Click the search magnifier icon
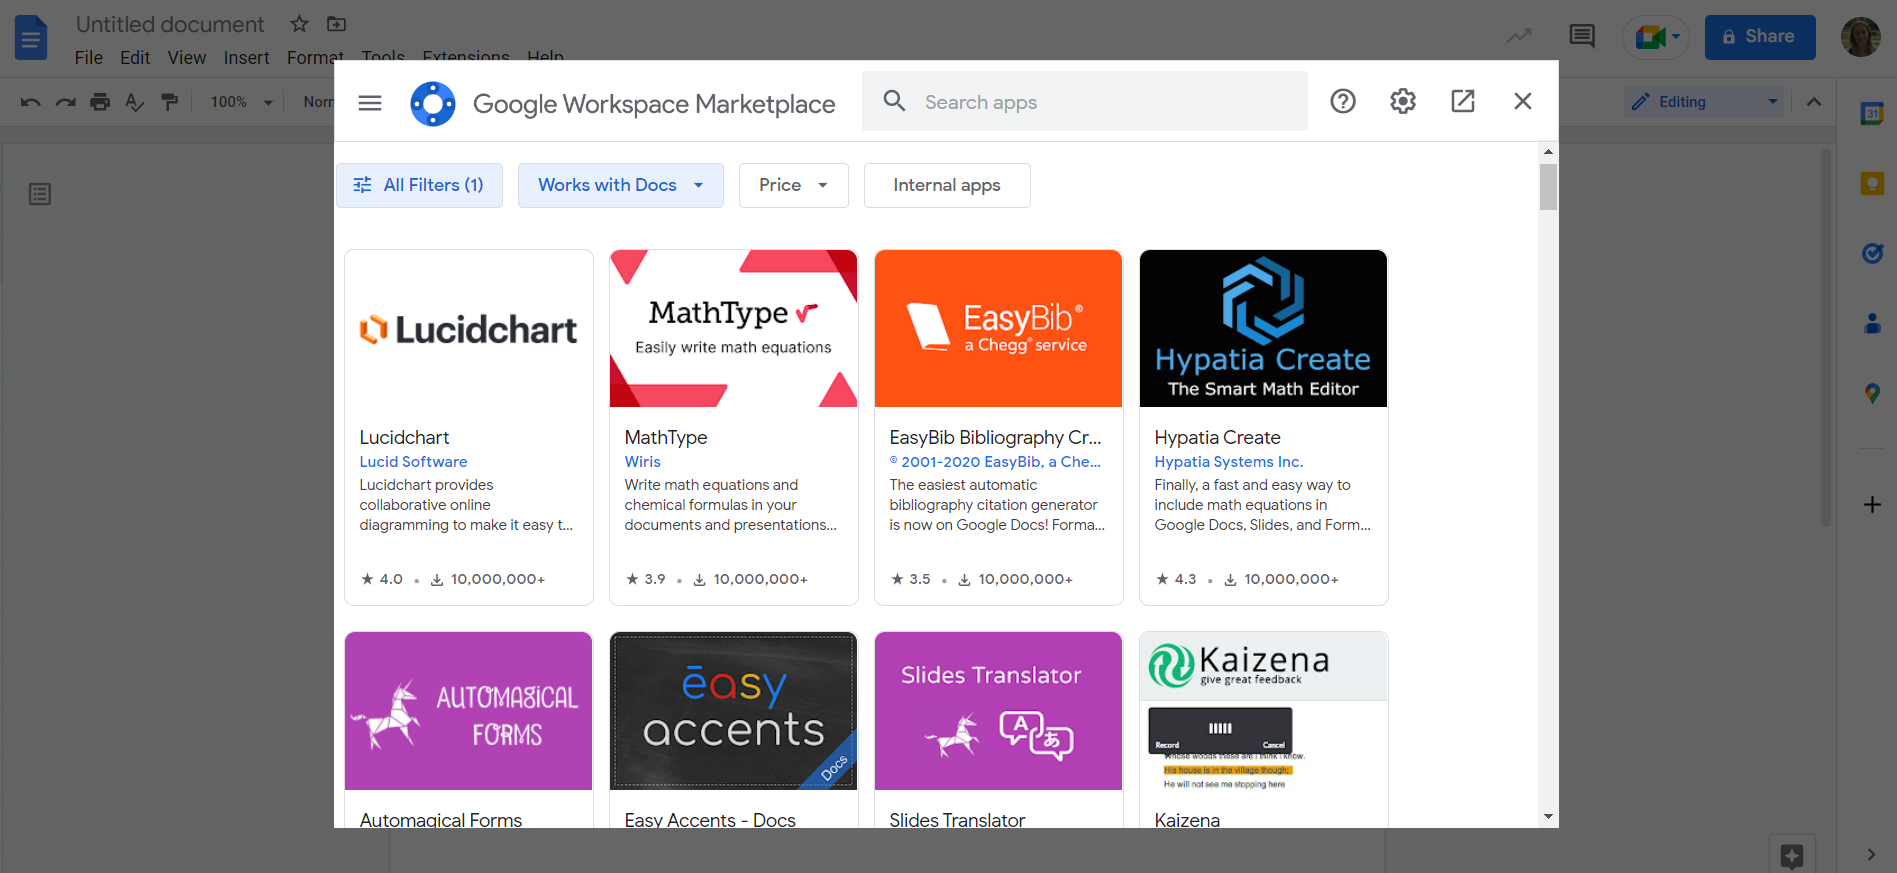 [894, 101]
